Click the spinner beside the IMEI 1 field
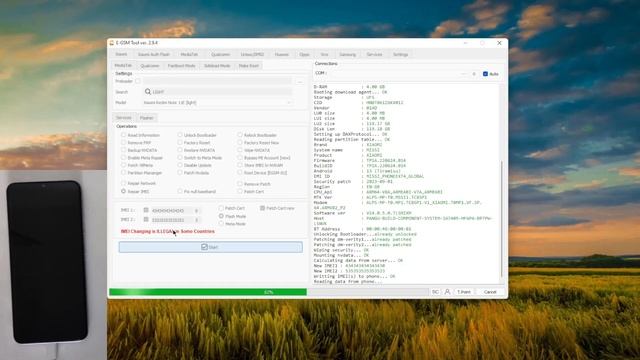This screenshot has height=360, width=640. pyautogui.click(x=196, y=211)
